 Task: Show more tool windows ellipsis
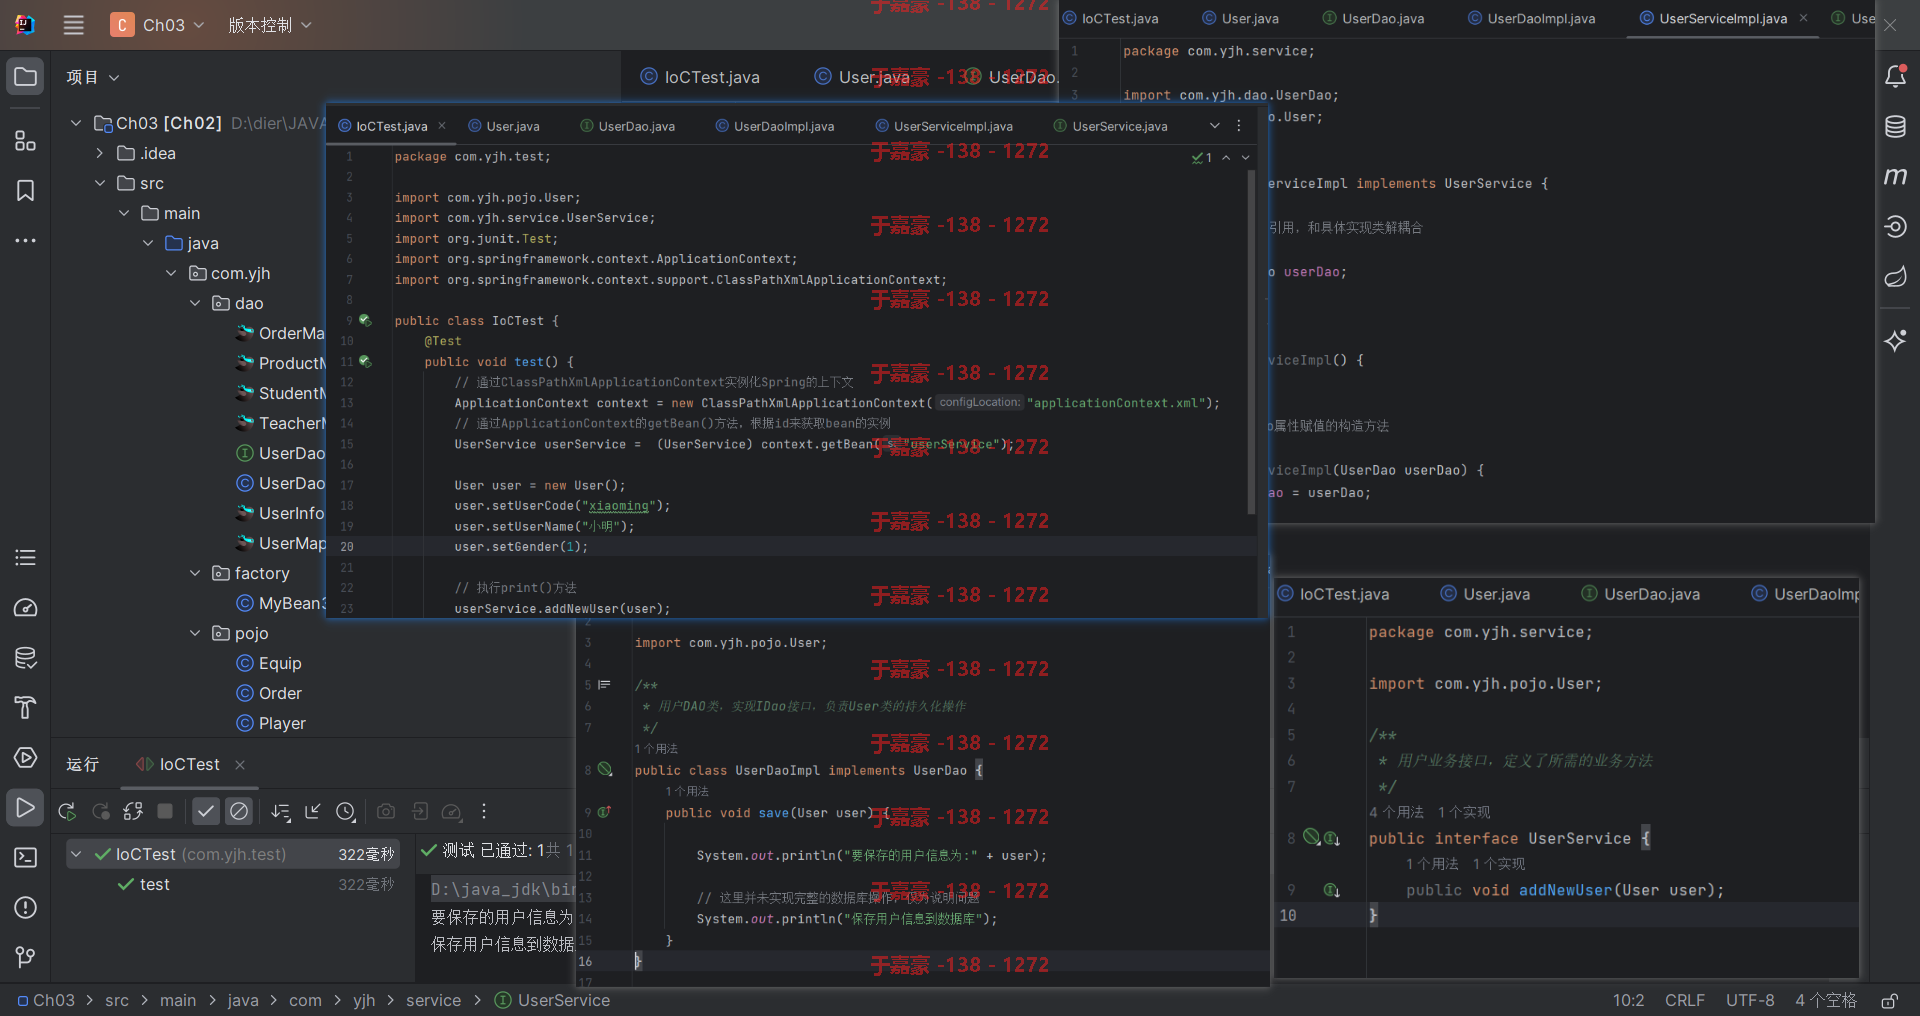(x=26, y=241)
